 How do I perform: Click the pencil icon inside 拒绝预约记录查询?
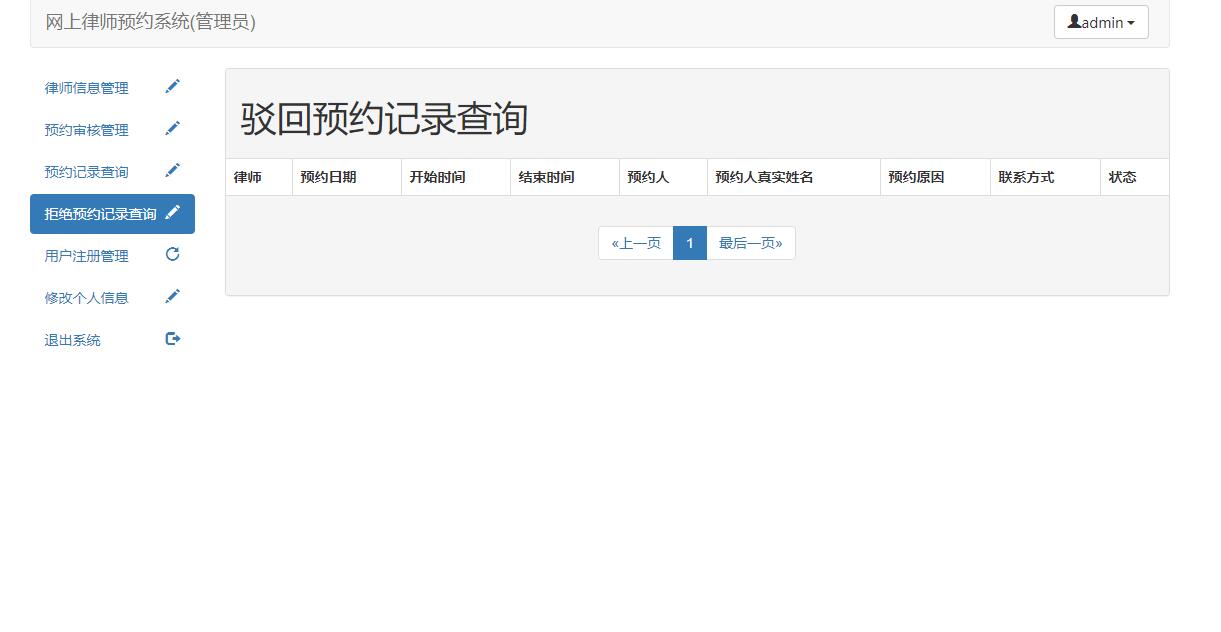[174, 213]
